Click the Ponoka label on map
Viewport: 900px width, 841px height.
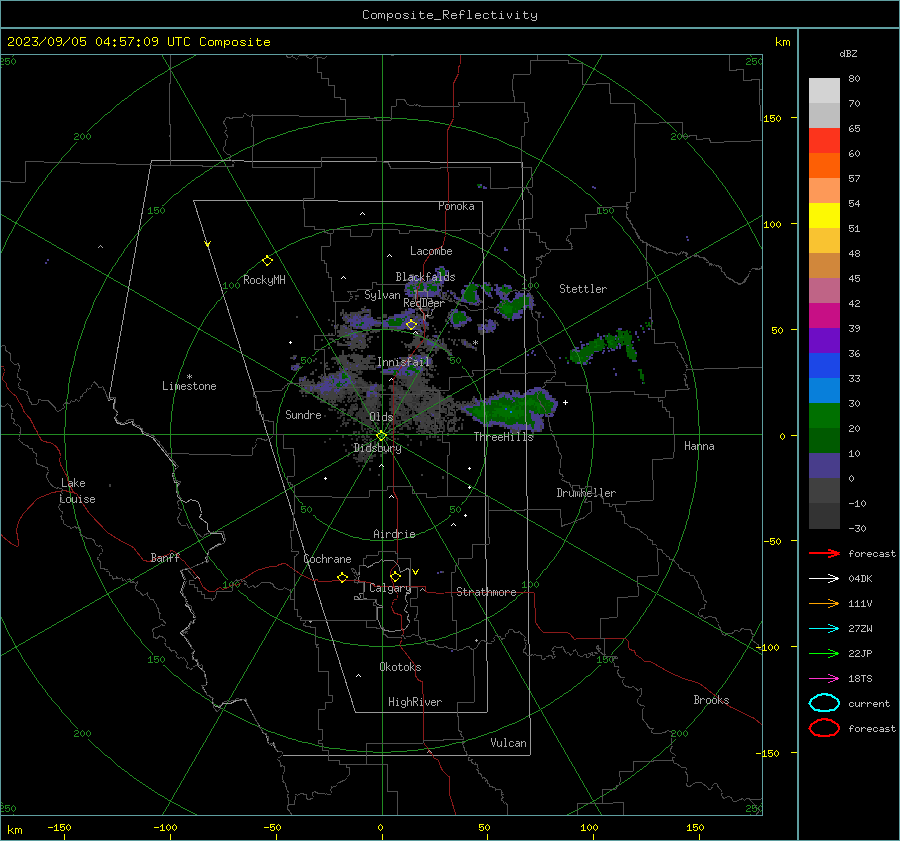click(456, 206)
